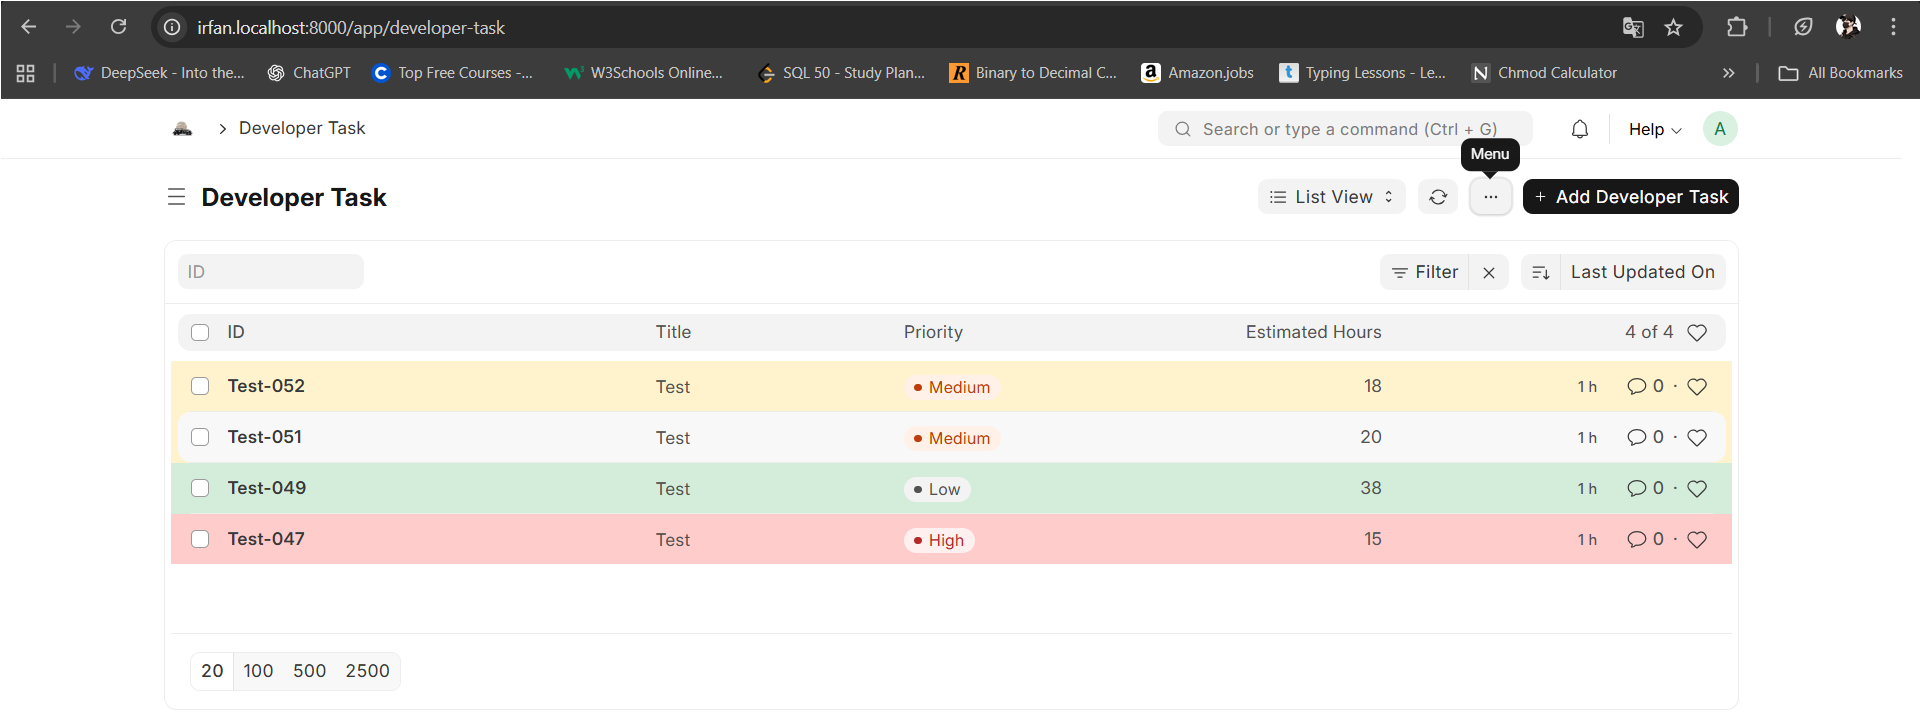
Task: Toggle the sidebar hamburger icon
Action: 177,197
